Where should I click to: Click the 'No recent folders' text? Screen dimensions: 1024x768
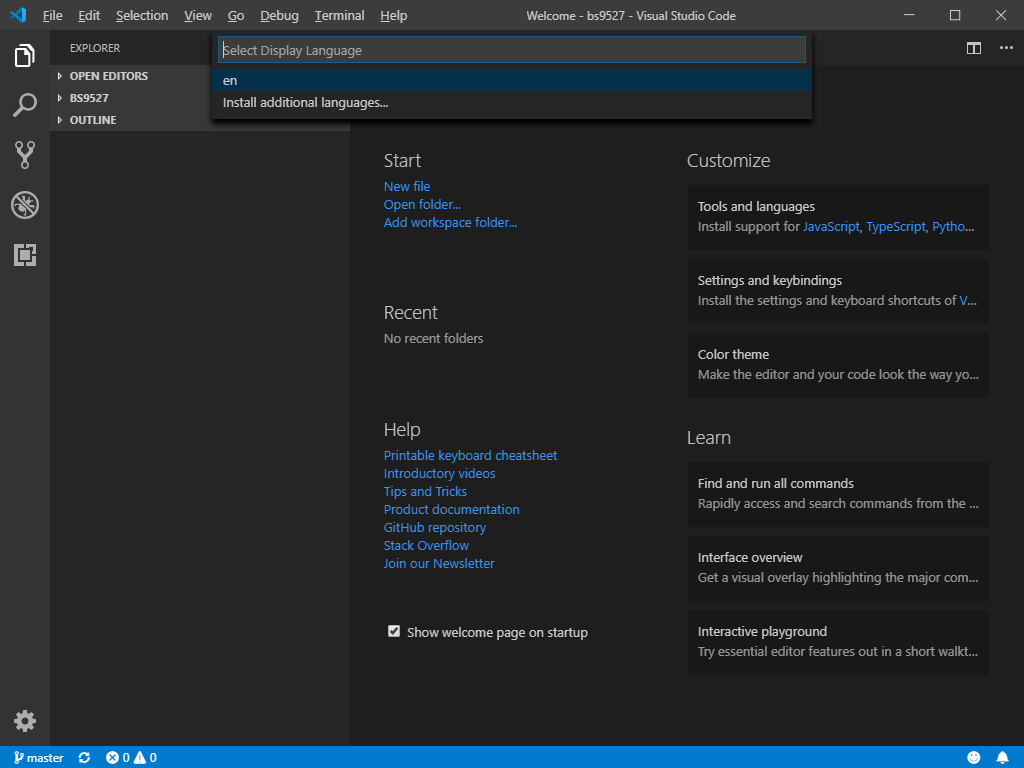(434, 338)
